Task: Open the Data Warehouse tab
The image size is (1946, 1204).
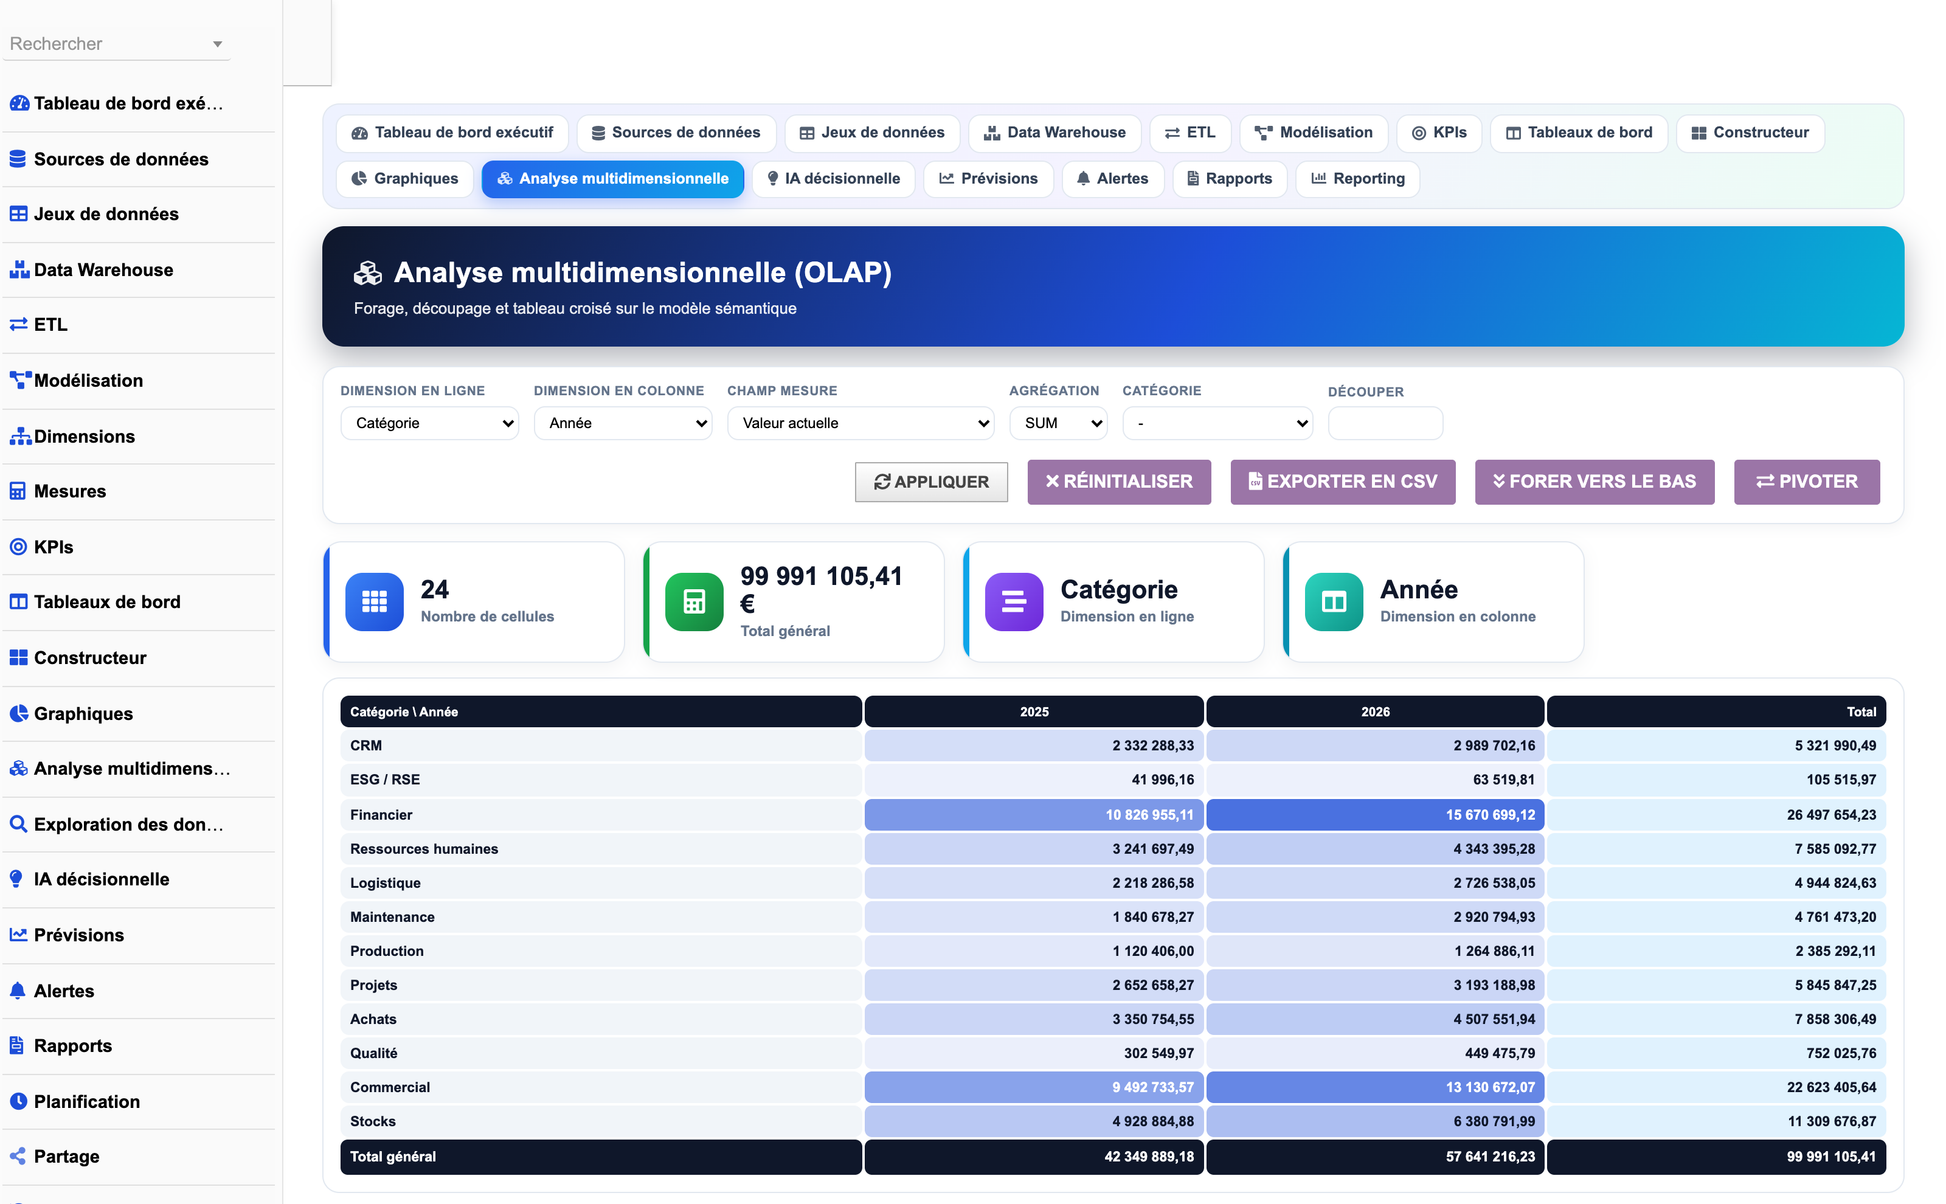Action: point(1055,132)
